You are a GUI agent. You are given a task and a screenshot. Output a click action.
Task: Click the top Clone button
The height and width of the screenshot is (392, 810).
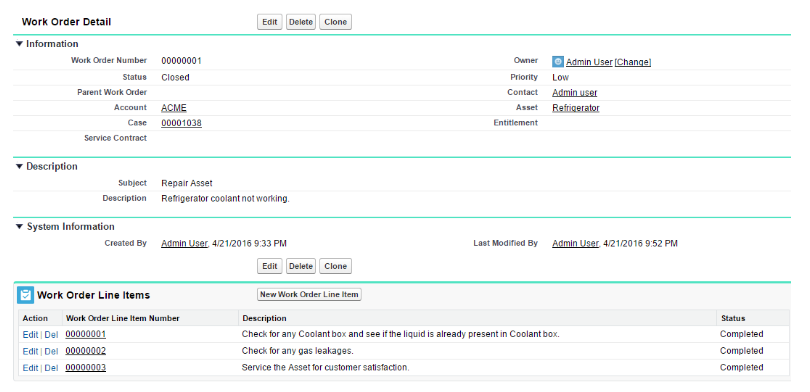[335, 22]
